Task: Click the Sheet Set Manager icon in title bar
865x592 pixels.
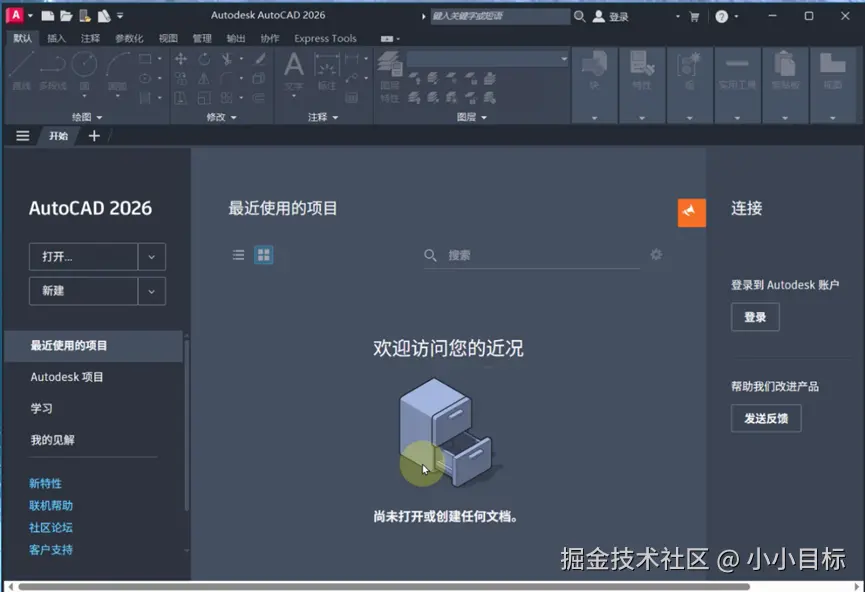Action: (x=104, y=16)
